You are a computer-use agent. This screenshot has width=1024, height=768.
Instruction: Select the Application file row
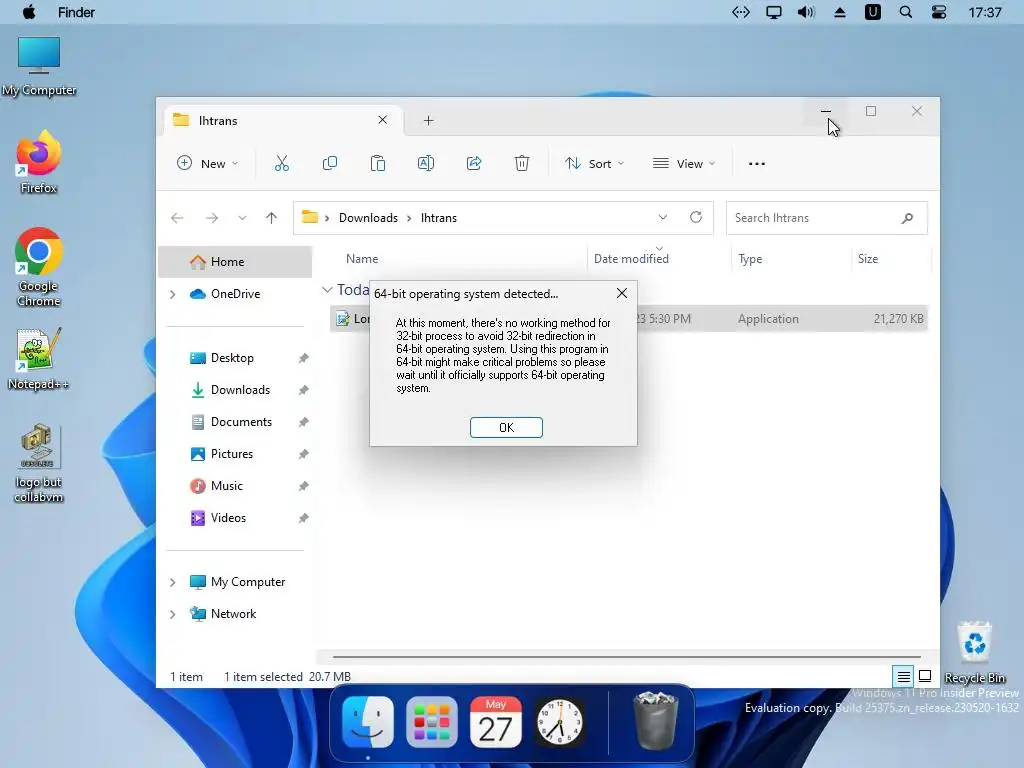628,319
